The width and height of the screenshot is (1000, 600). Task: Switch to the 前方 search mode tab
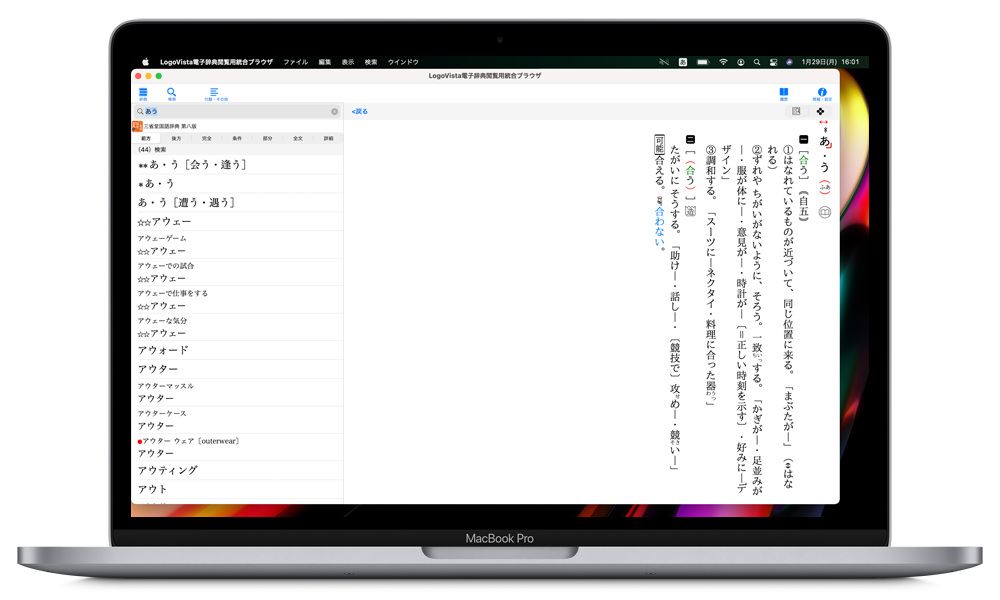pos(146,138)
